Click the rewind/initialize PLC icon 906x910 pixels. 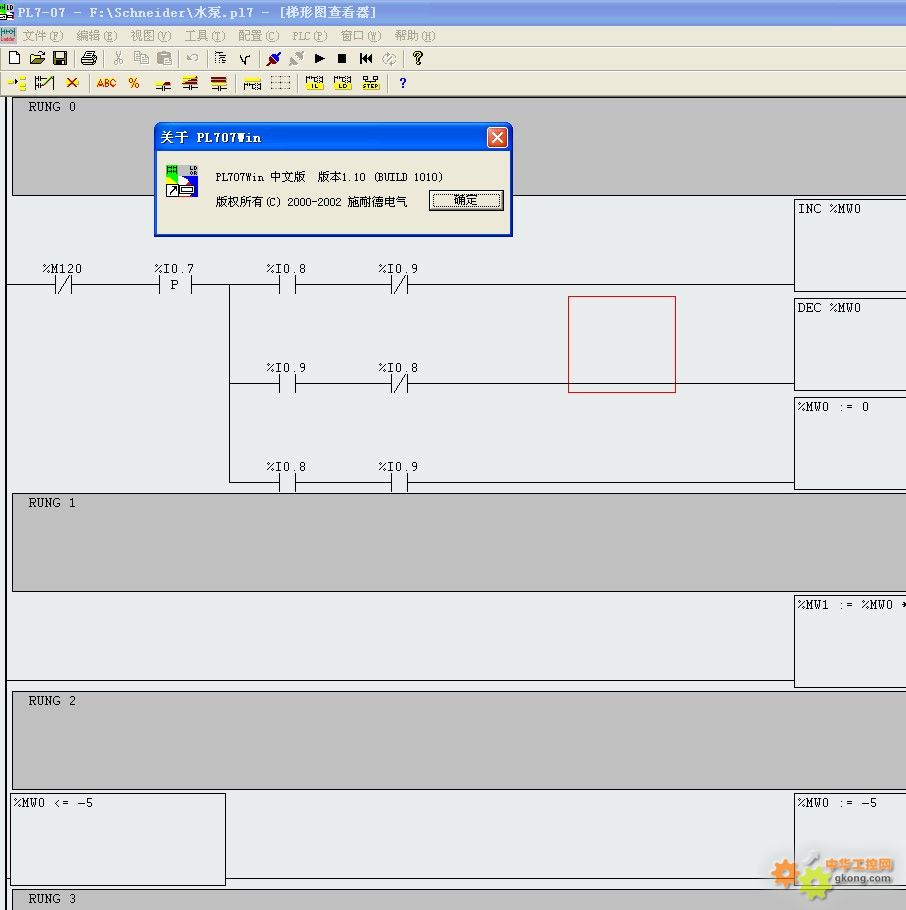[x=366, y=58]
